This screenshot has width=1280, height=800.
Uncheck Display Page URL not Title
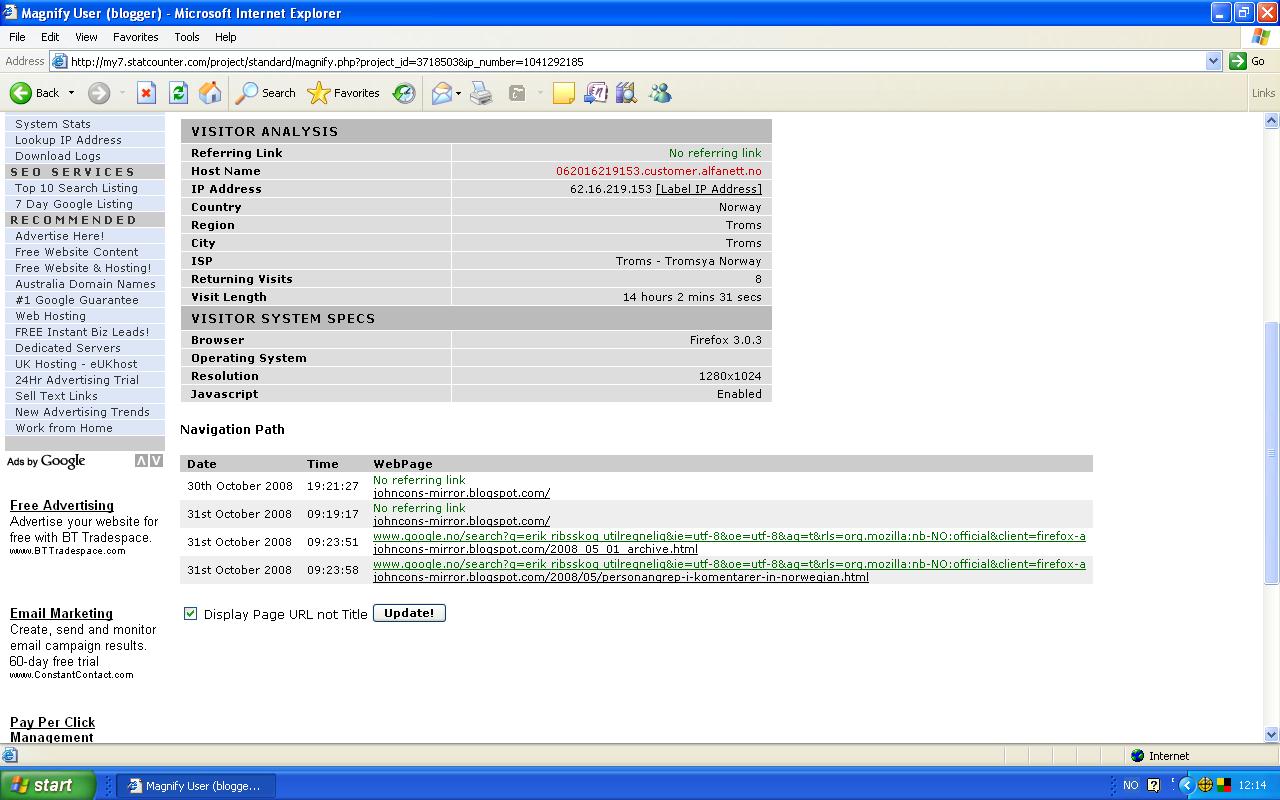pyautogui.click(x=190, y=613)
